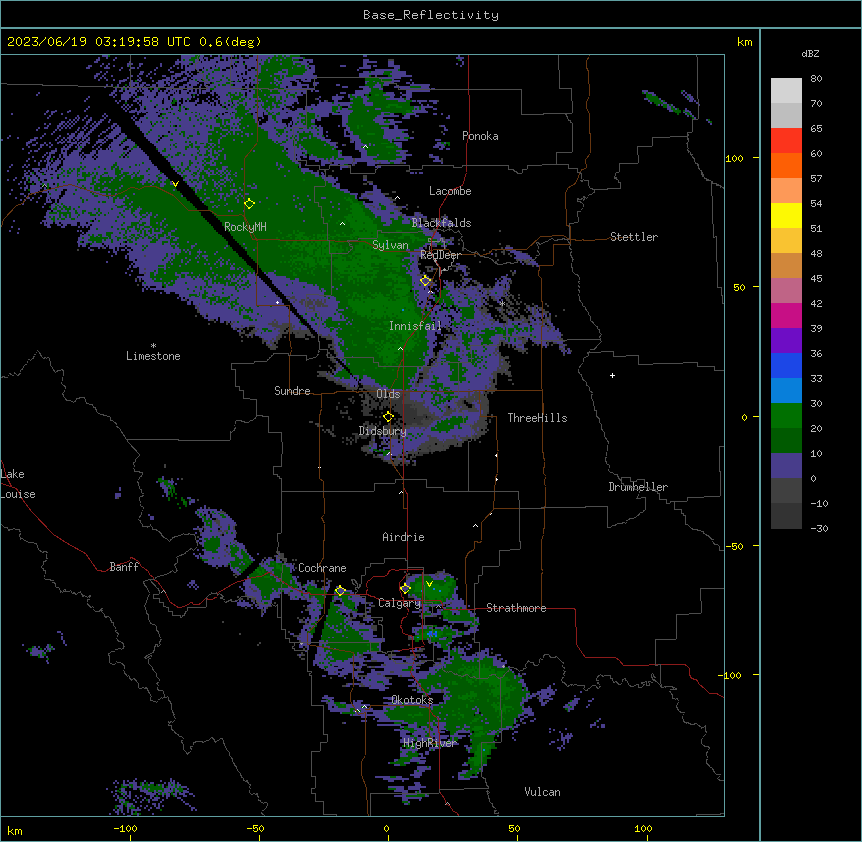Click the ThreeHills label
This screenshot has width=862, height=842.
click(537, 418)
